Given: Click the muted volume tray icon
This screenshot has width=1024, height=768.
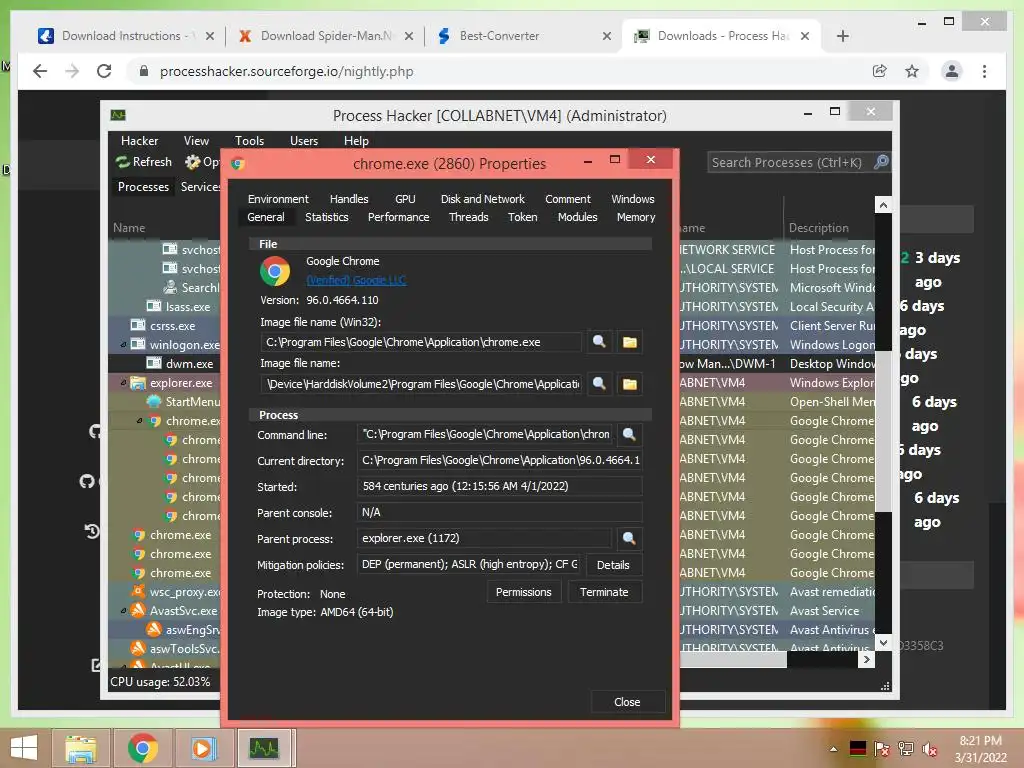Looking at the screenshot, I should (929, 749).
